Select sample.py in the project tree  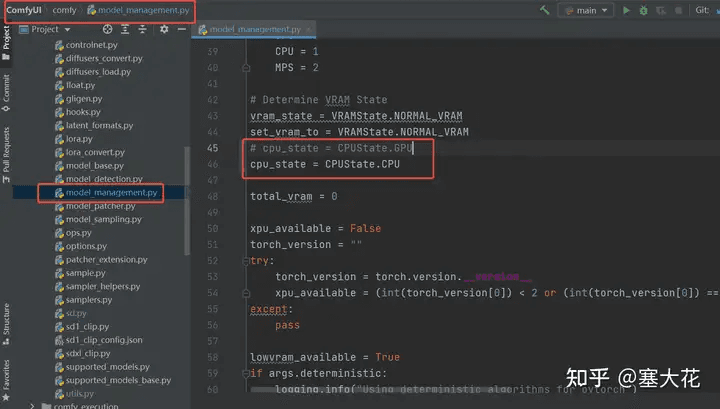(x=85, y=273)
